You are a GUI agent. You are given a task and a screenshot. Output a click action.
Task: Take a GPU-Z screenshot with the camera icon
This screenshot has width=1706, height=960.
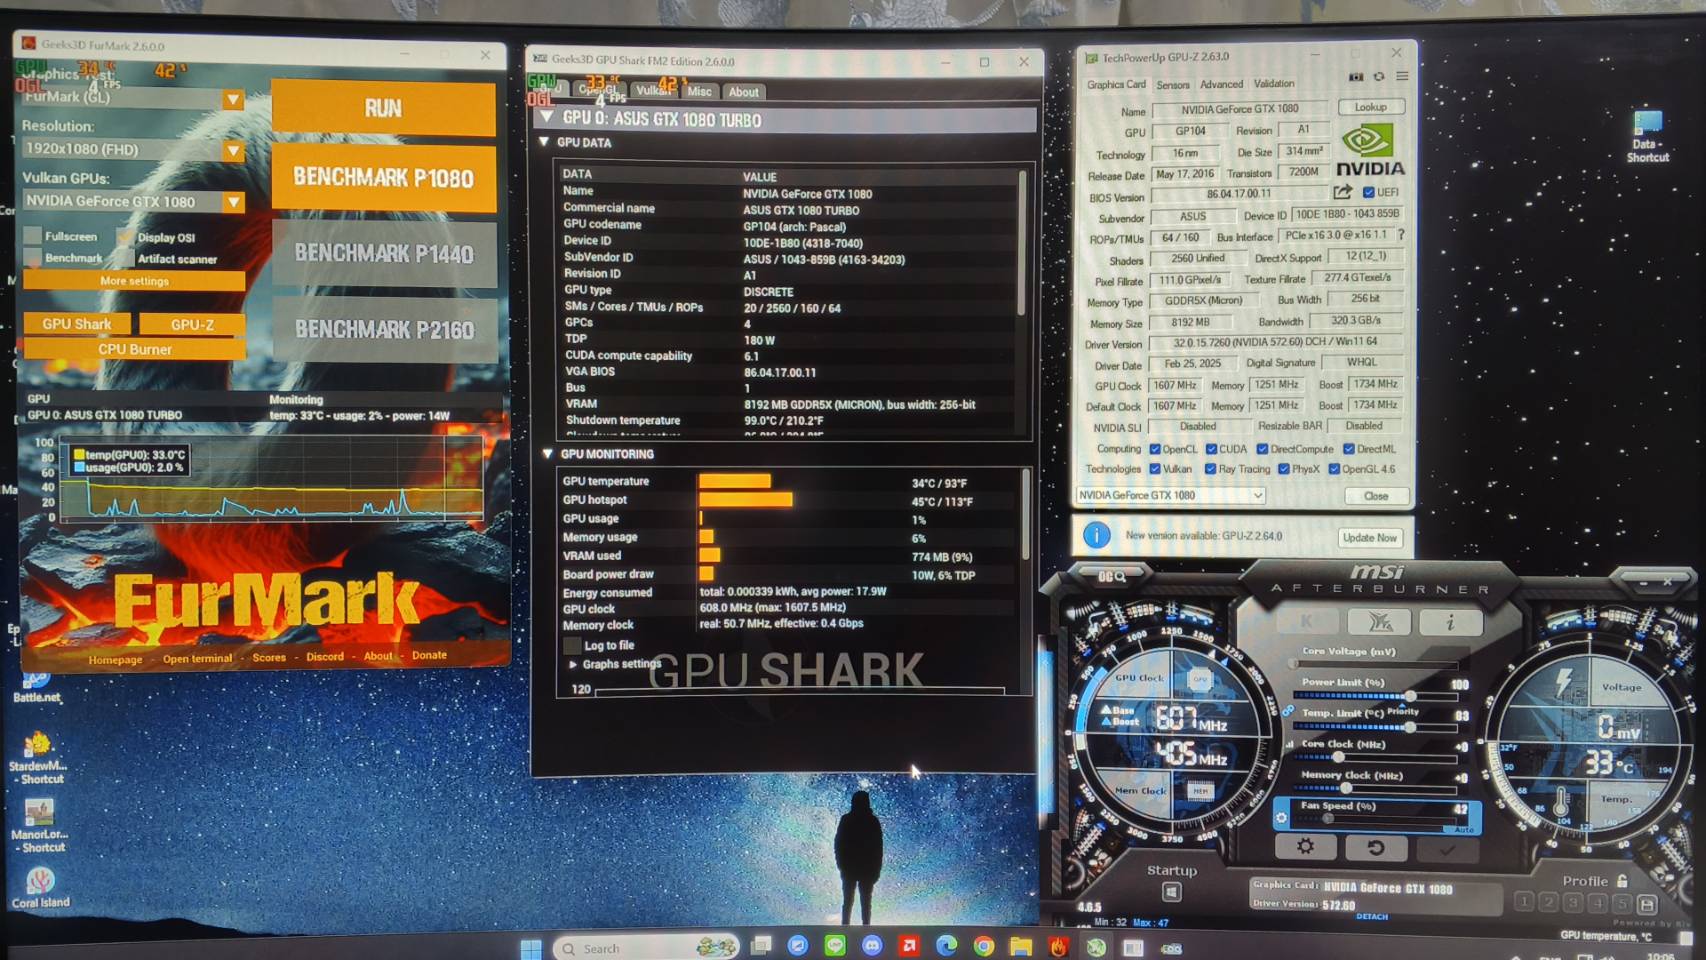point(1356,77)
